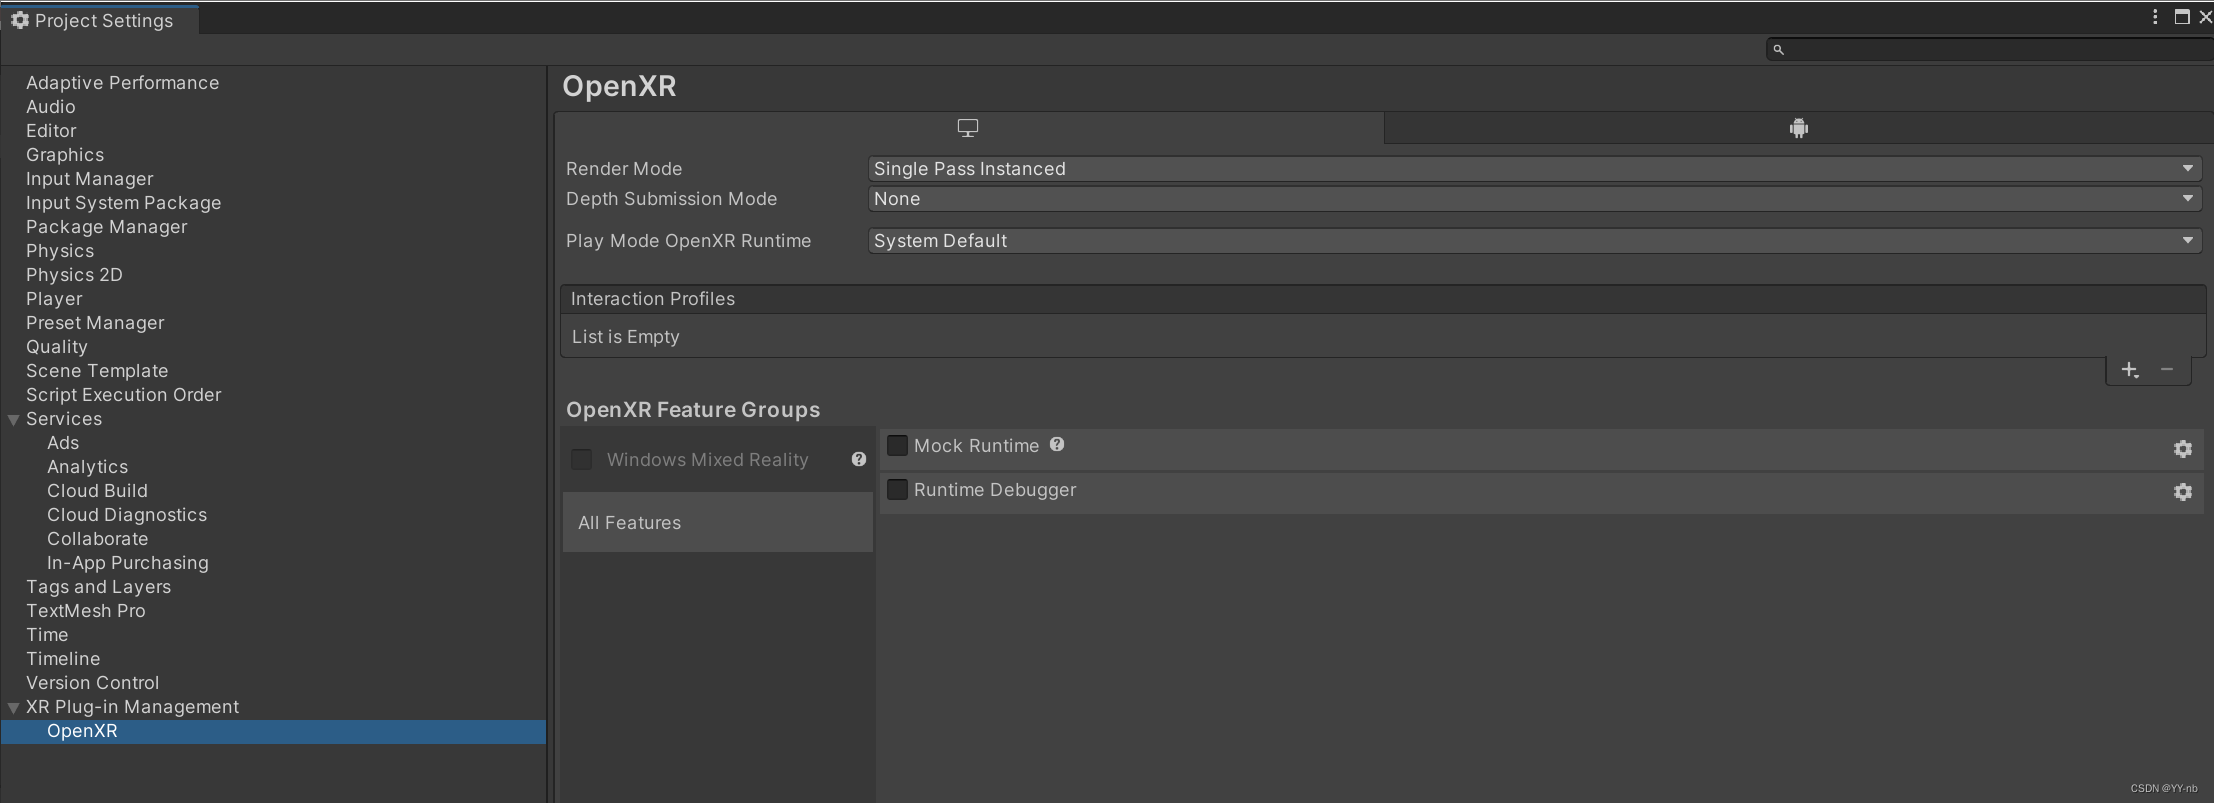
Task: Open Tags and Layers settings
Action: (x=98, y=587)
